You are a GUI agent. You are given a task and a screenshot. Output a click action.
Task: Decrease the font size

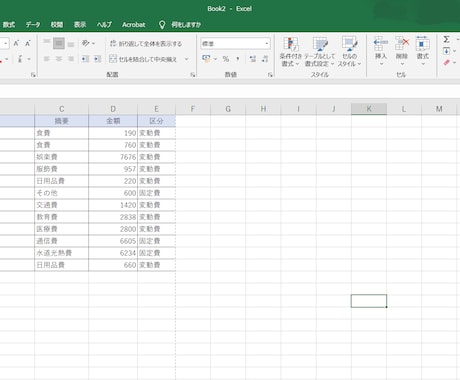(28, 43)
